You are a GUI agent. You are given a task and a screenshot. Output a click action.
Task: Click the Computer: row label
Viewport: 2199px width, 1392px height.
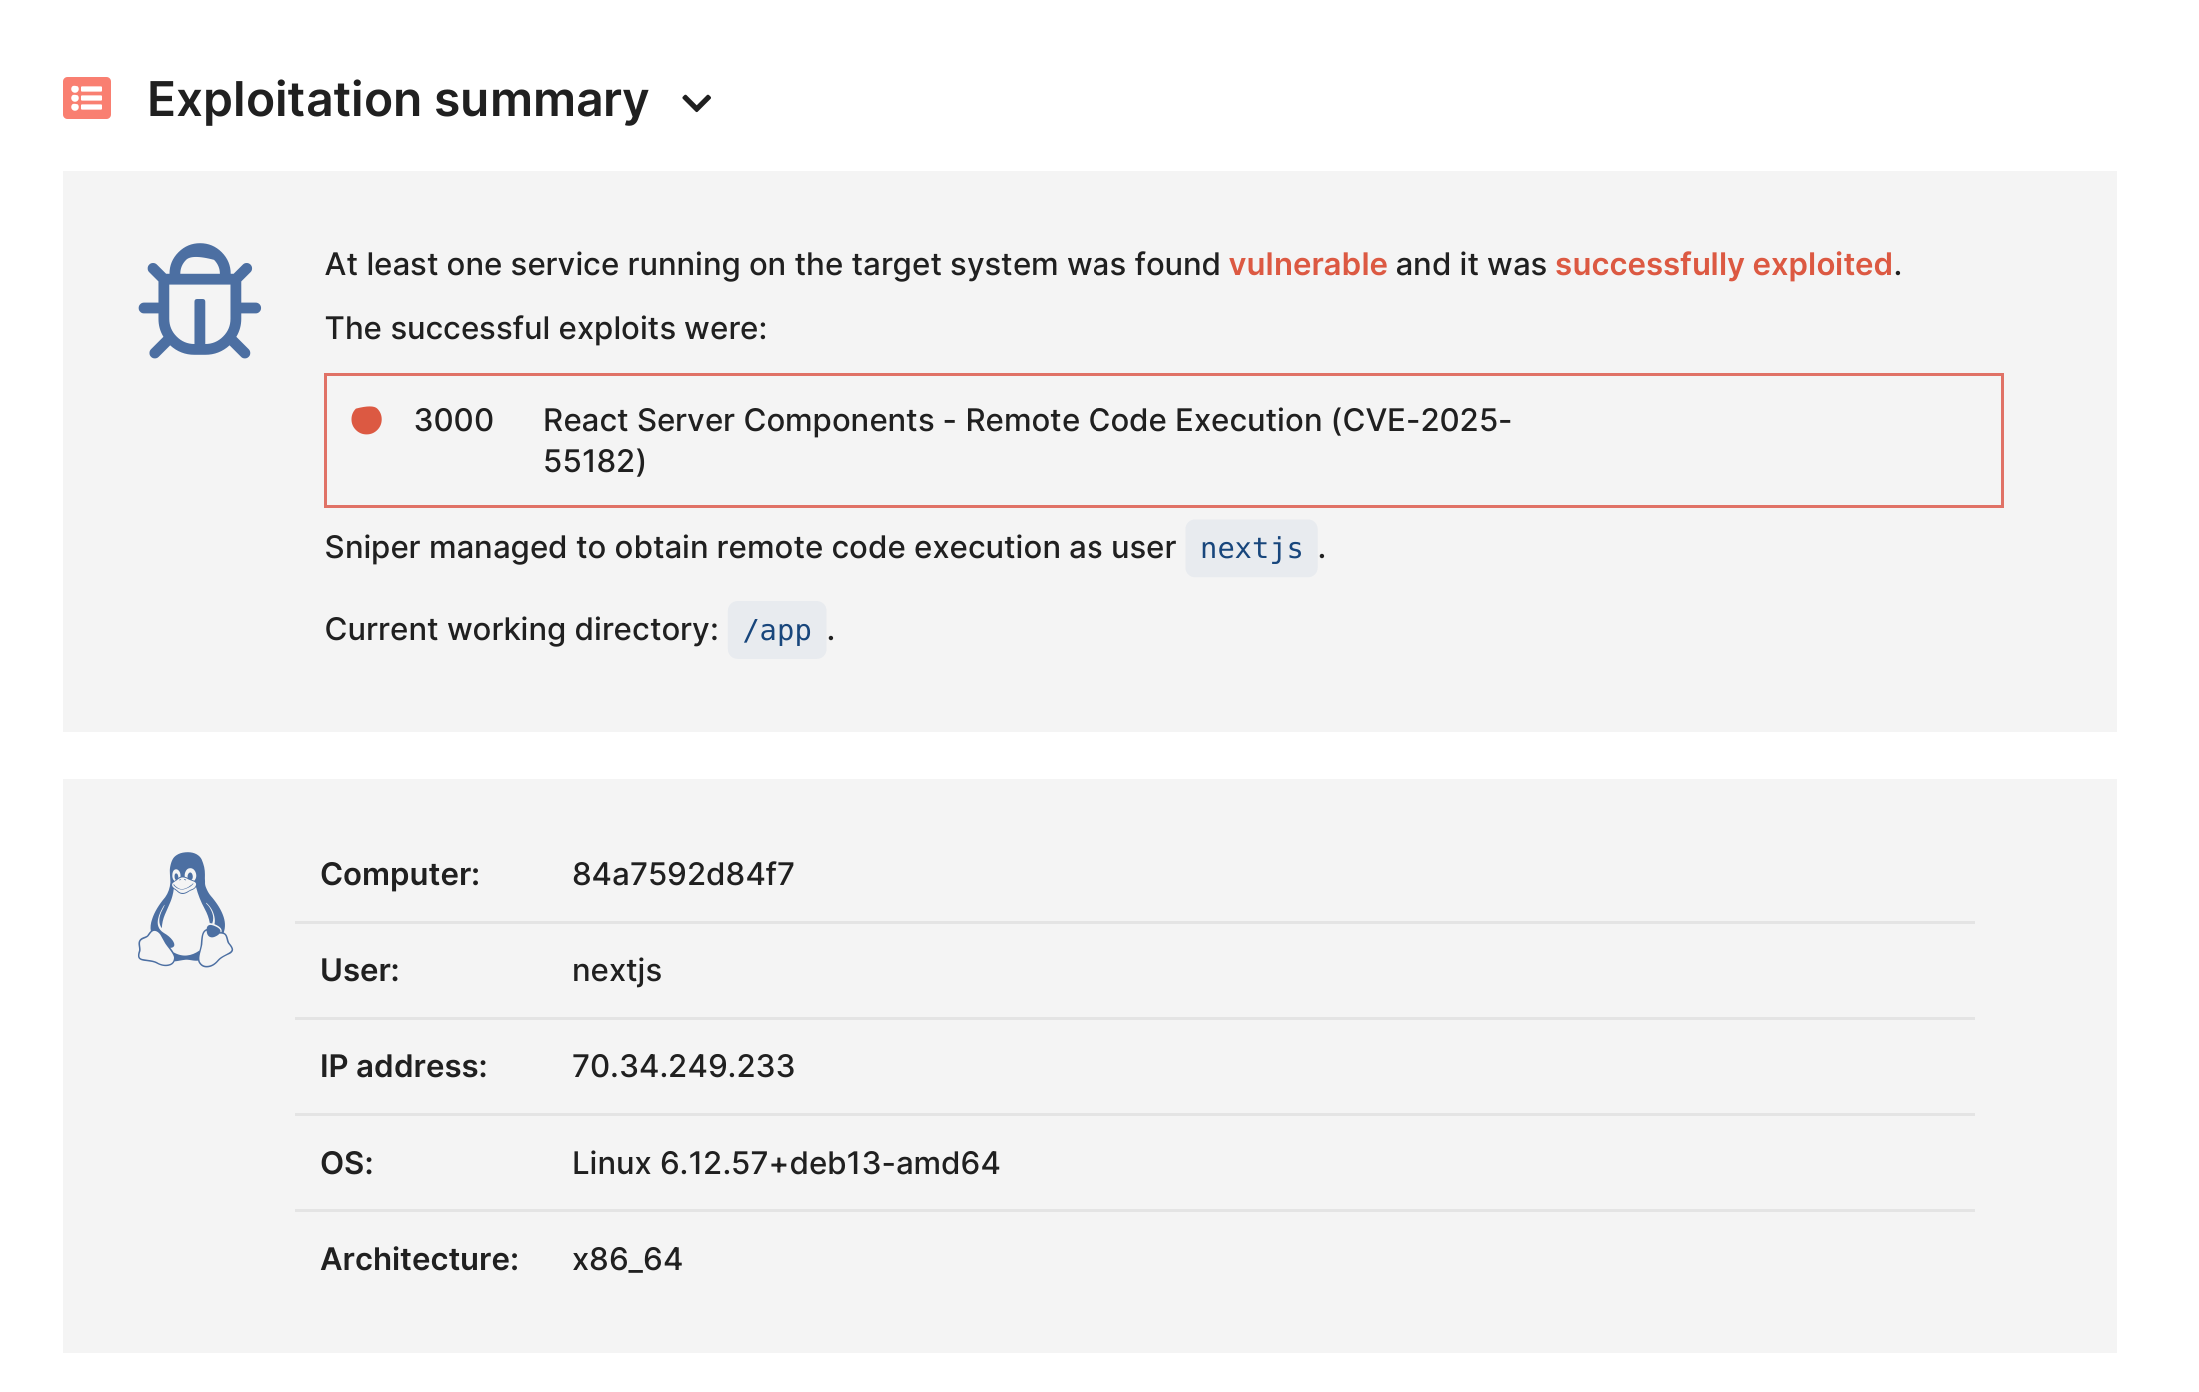point(400,874)
